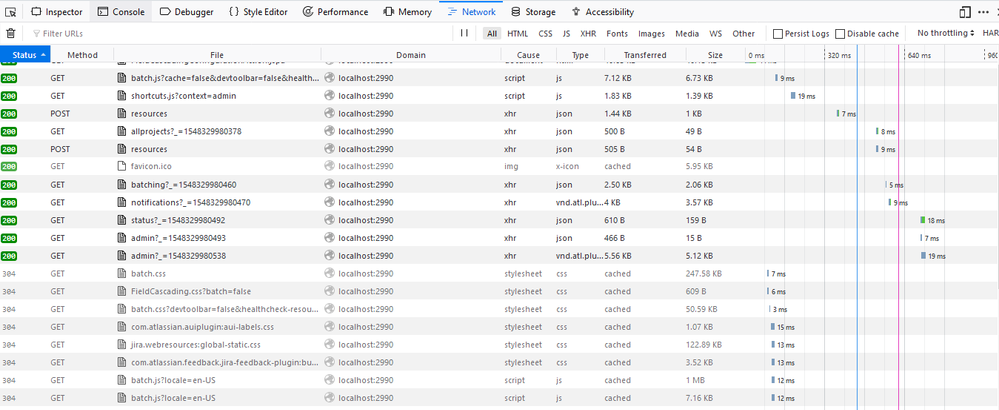Viewport: 999px width, 410px height.
Task: Sort by the Domain column header
Action: click(411, 55)
